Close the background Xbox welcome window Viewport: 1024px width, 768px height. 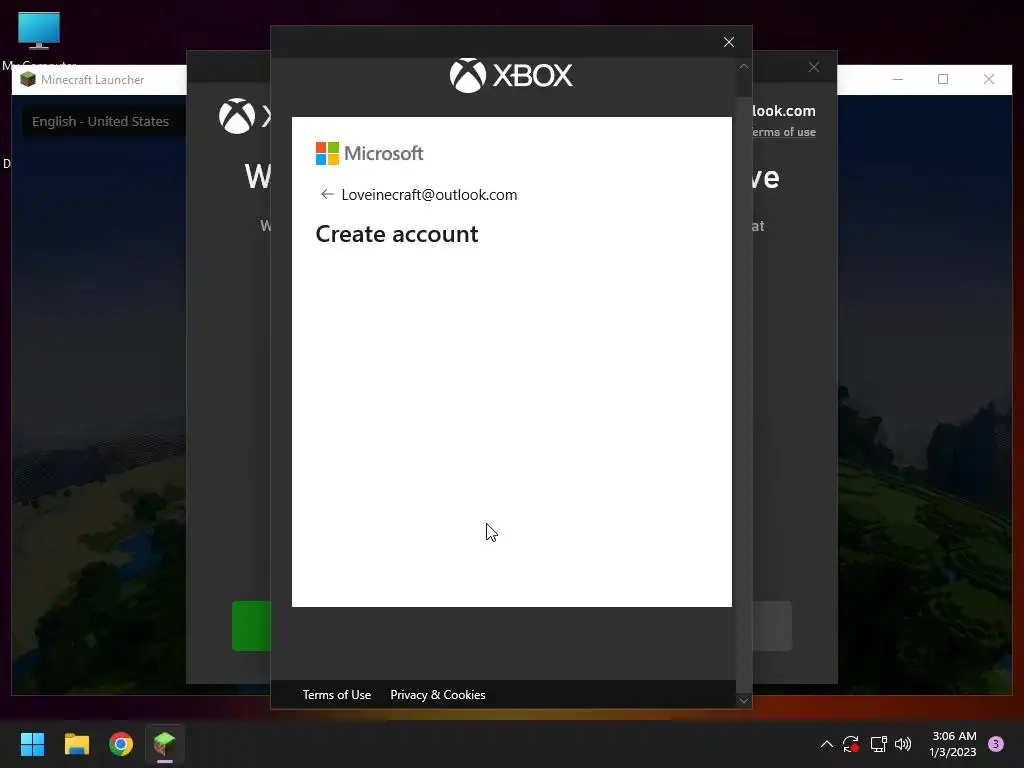pyautogui.click(x=814, y=67)
